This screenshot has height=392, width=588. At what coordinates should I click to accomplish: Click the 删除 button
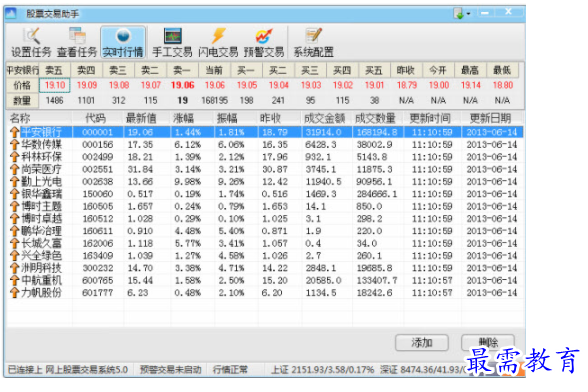coord(488,342)
